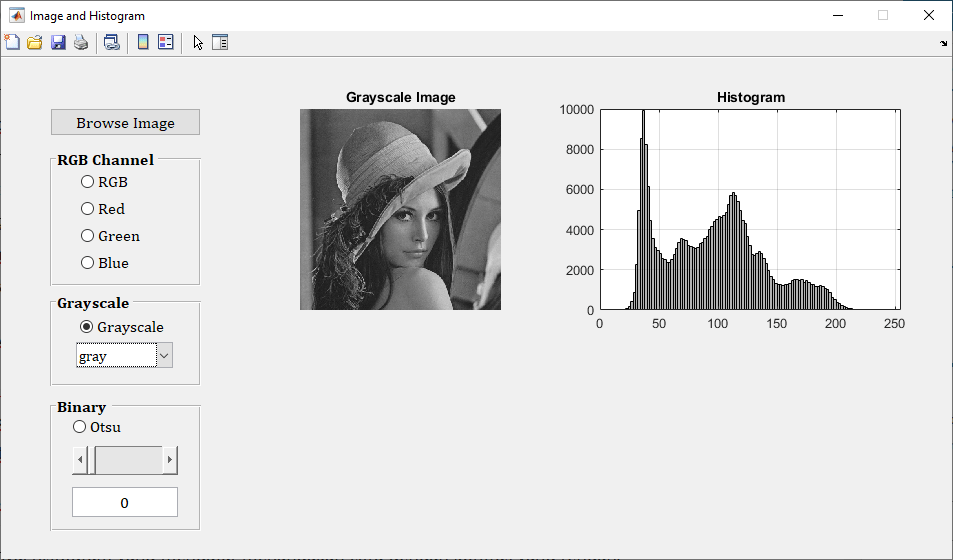The image size is (953, 560).
Task: Click the threshold value field showing 0
Action: (x=125, y=502)
